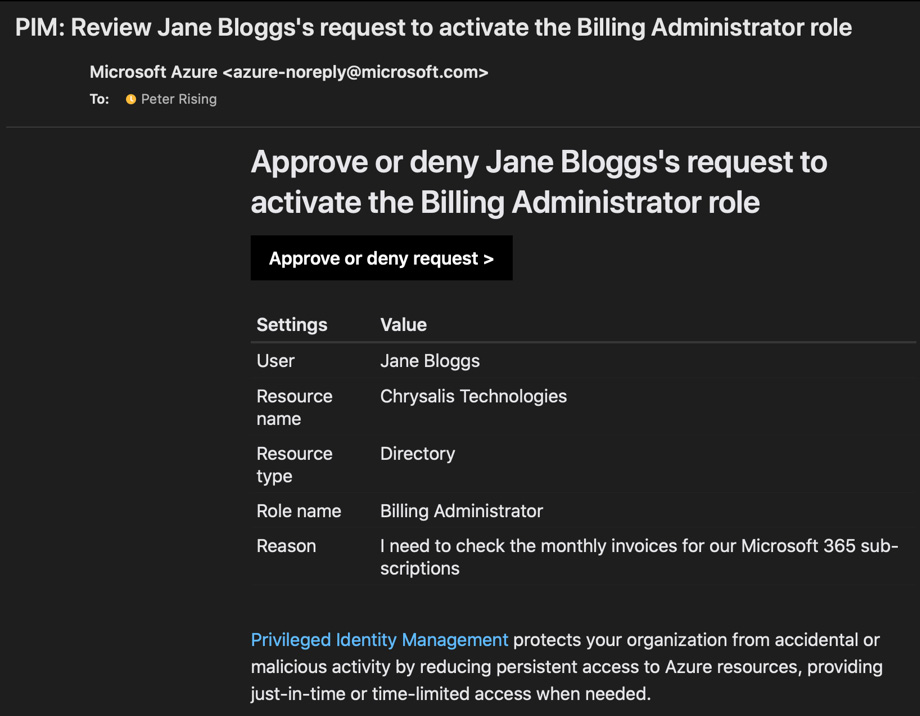This screenshot has width=920, height=716.
Task: Click the large Approve or deny heading
Action: pos(539,182)
